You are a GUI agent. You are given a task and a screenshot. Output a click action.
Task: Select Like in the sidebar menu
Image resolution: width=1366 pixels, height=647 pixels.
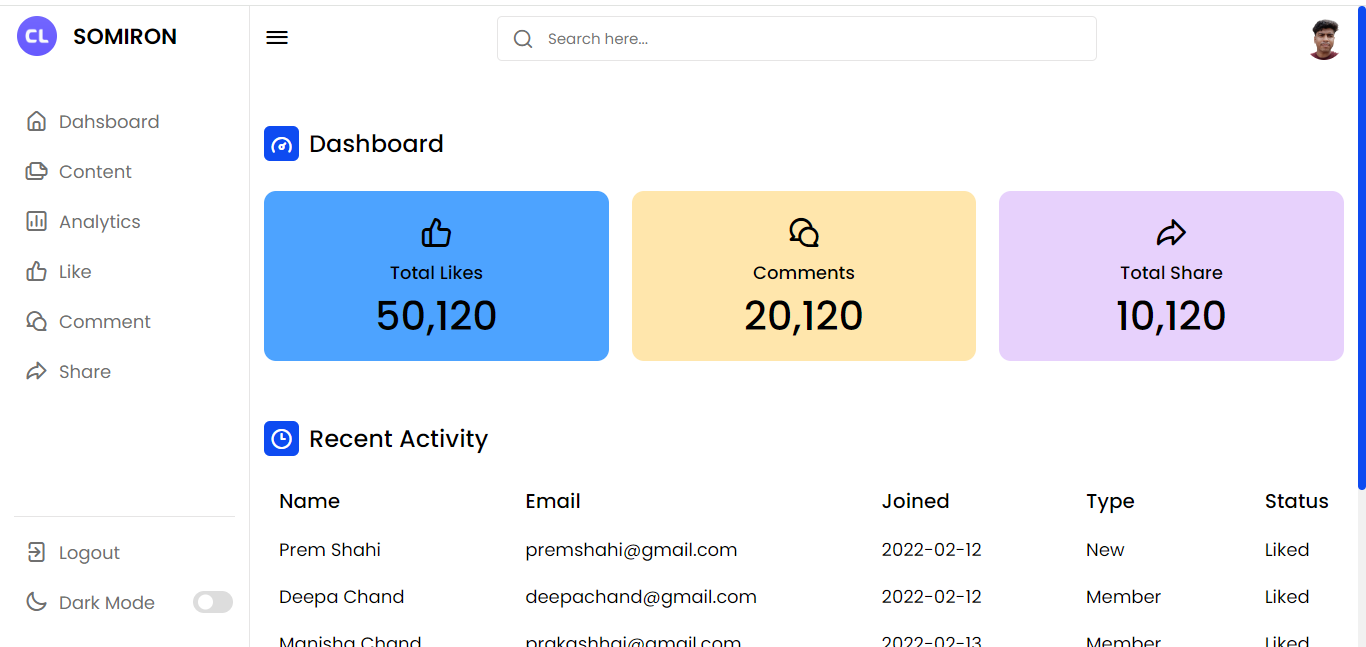74,272
